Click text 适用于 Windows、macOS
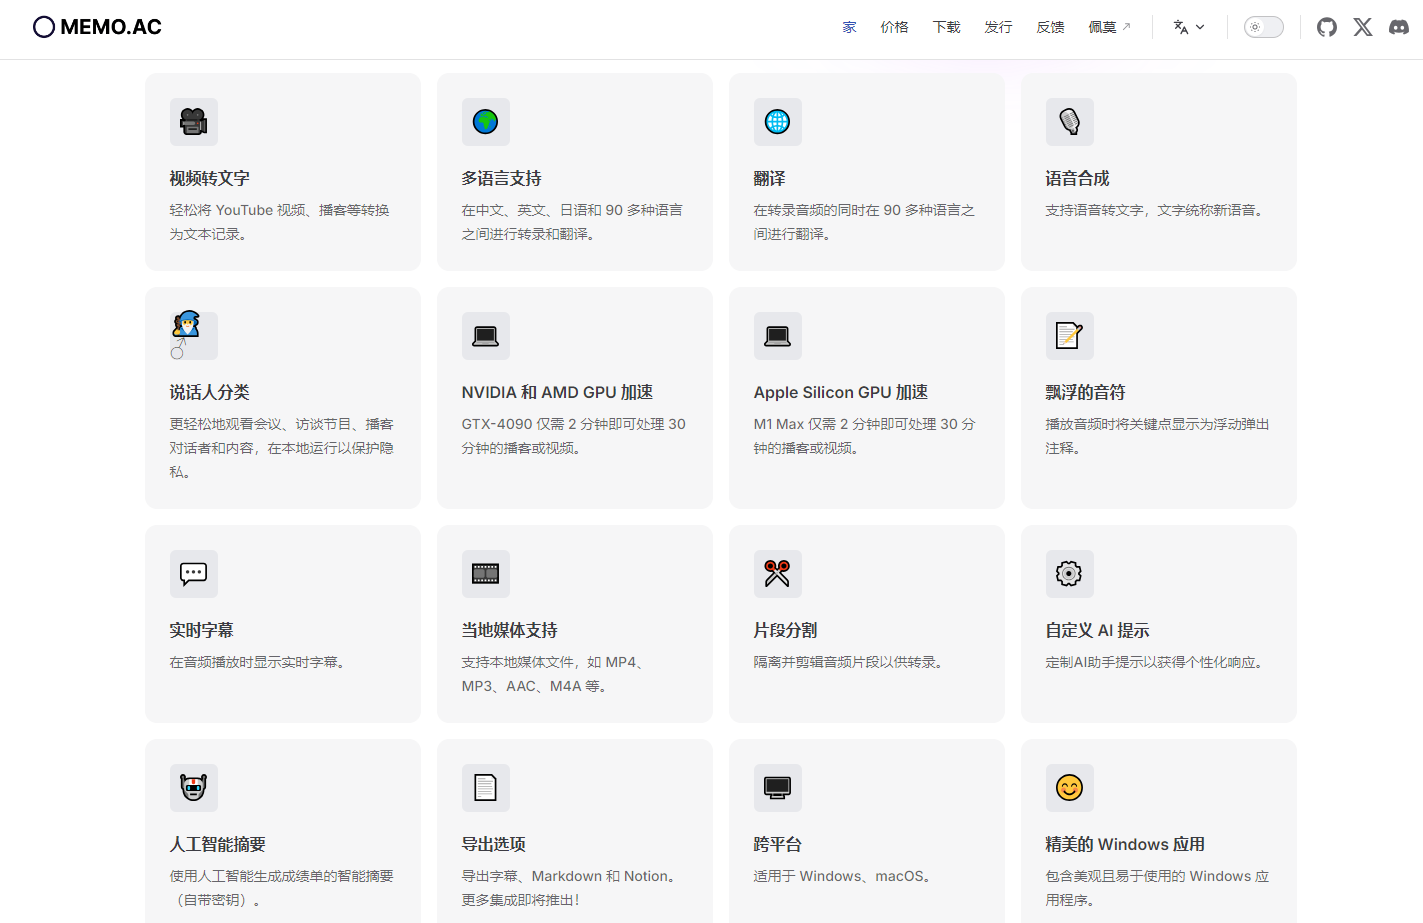Image resolution: width=1423 pixels, height=923 pixels. [x=845, y=876]
